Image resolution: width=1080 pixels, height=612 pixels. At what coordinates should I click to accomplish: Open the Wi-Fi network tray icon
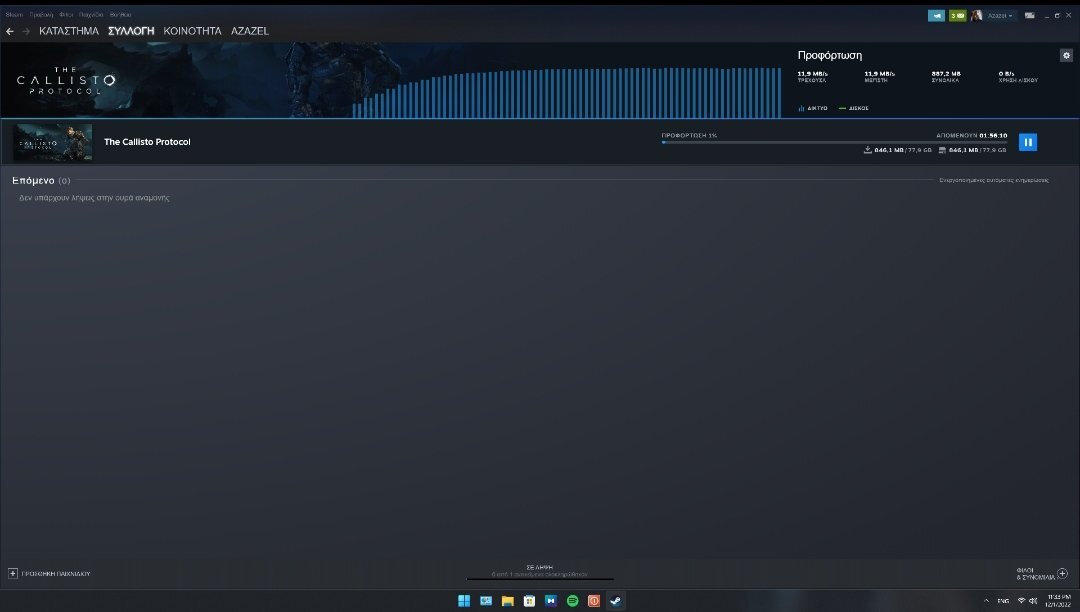pyautogui.click(x=1021, y=601)
